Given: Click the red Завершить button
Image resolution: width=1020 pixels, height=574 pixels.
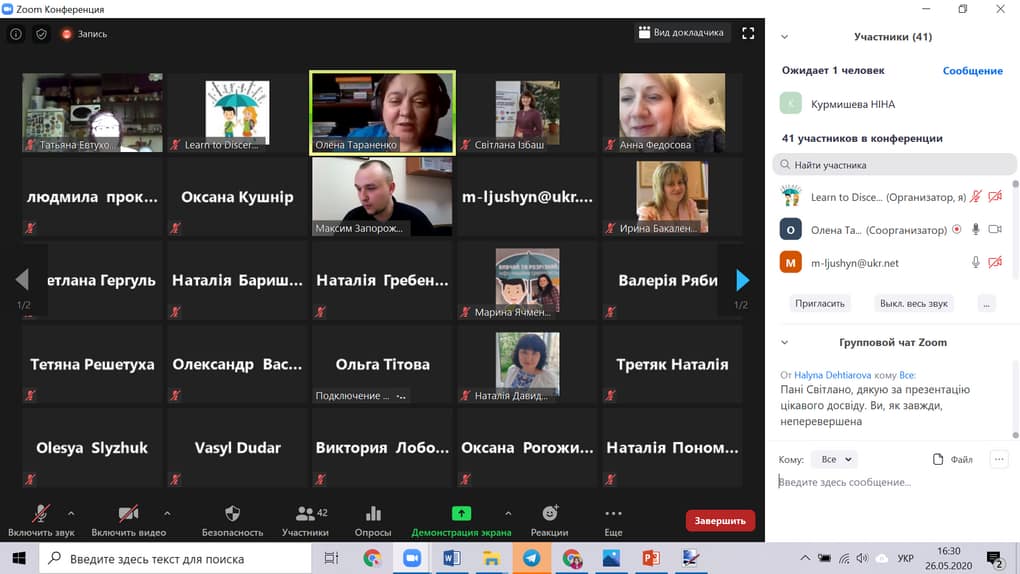Looking at the screenshot, I should pyautogui.click(x=720, y=521).
